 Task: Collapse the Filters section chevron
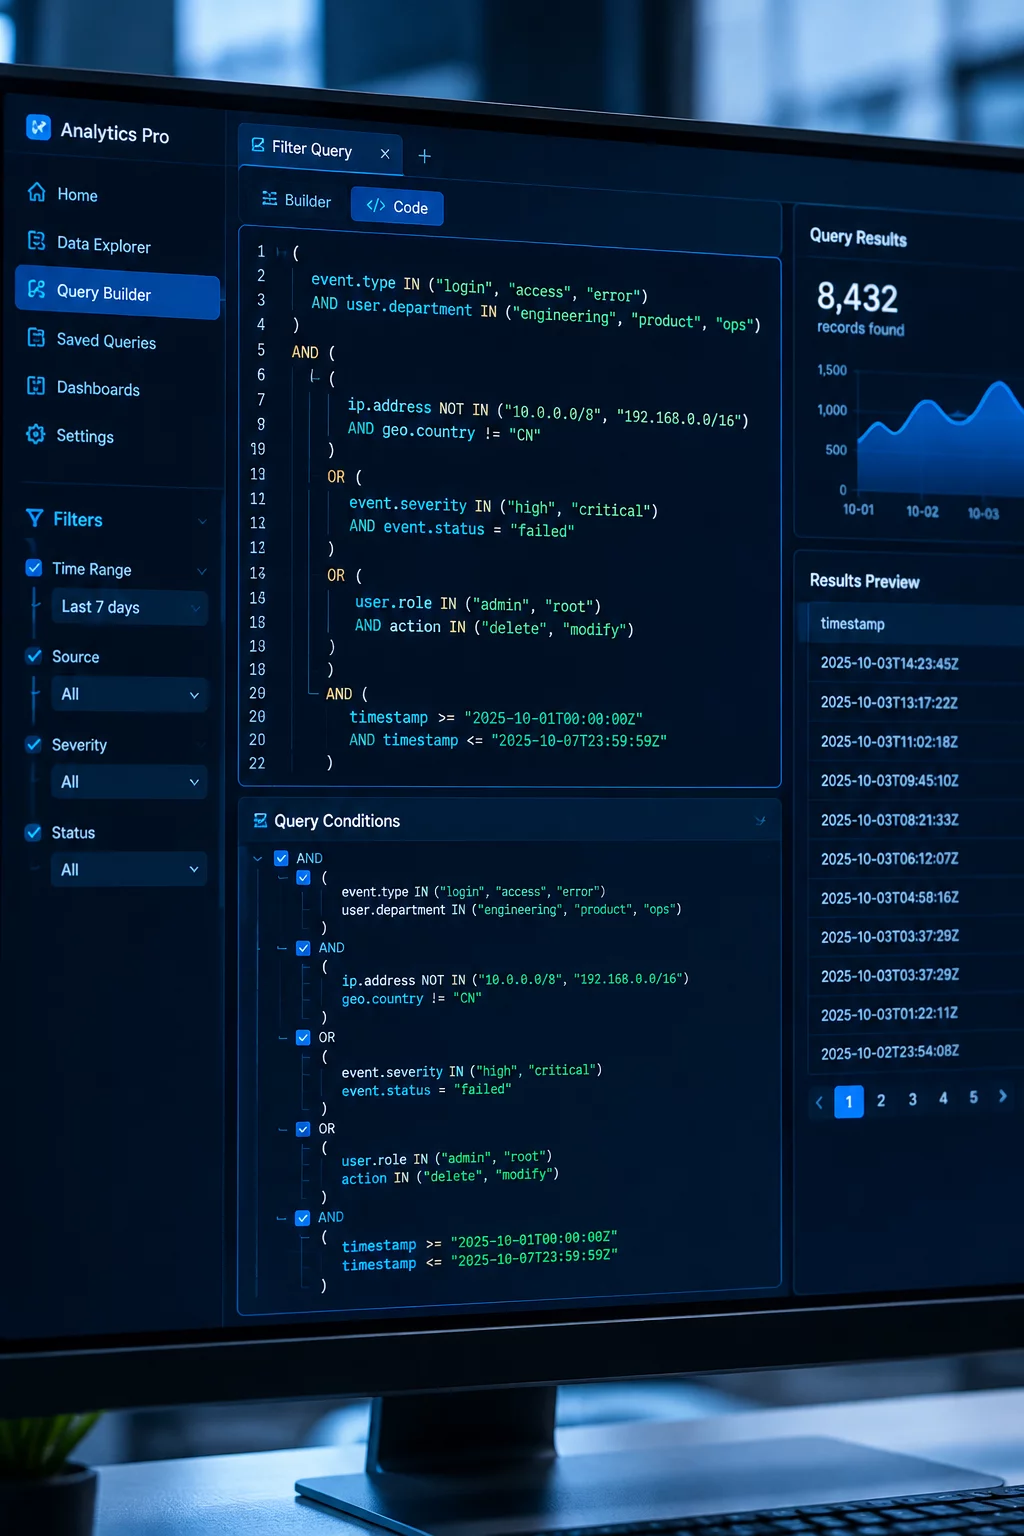(202, 521)
